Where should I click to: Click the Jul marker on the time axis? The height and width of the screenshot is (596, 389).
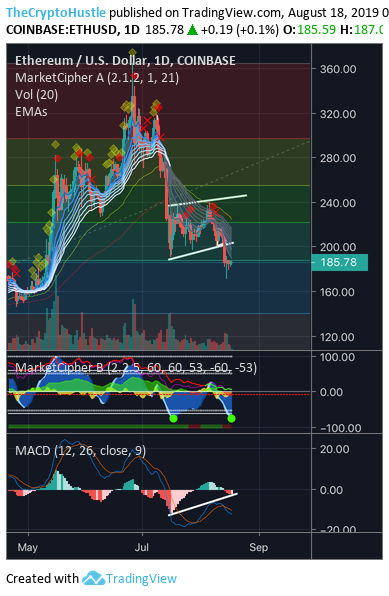(142, 547)
